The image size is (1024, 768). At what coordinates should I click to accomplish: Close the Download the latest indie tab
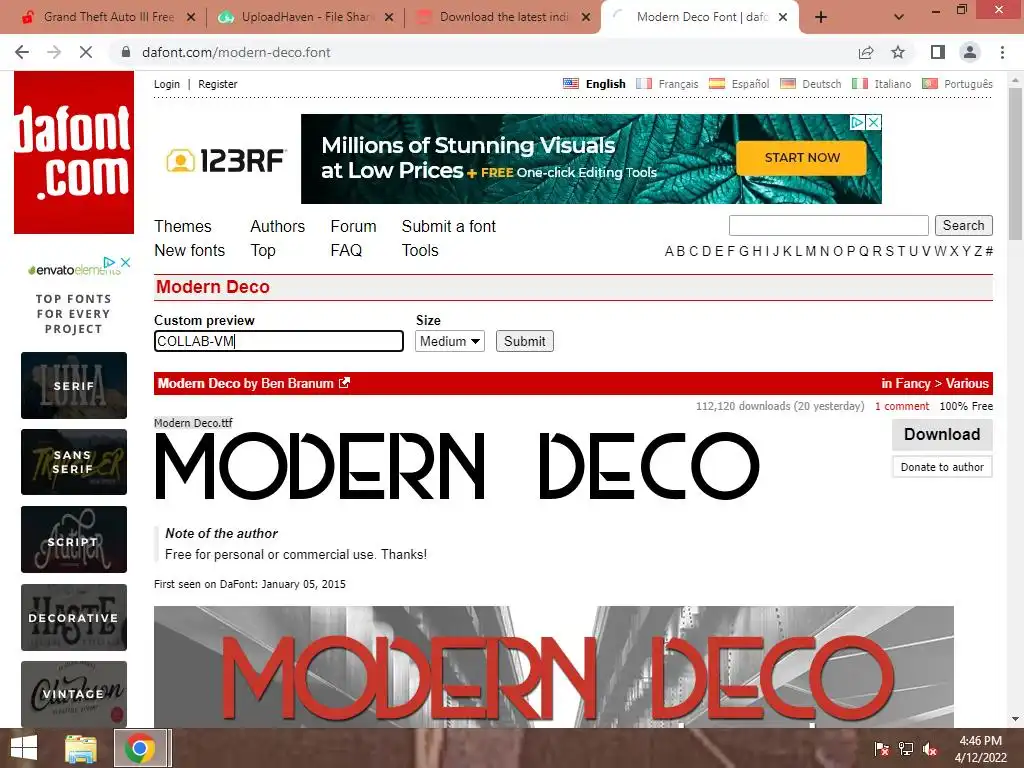pyautogui.click(x=586, y=18)
